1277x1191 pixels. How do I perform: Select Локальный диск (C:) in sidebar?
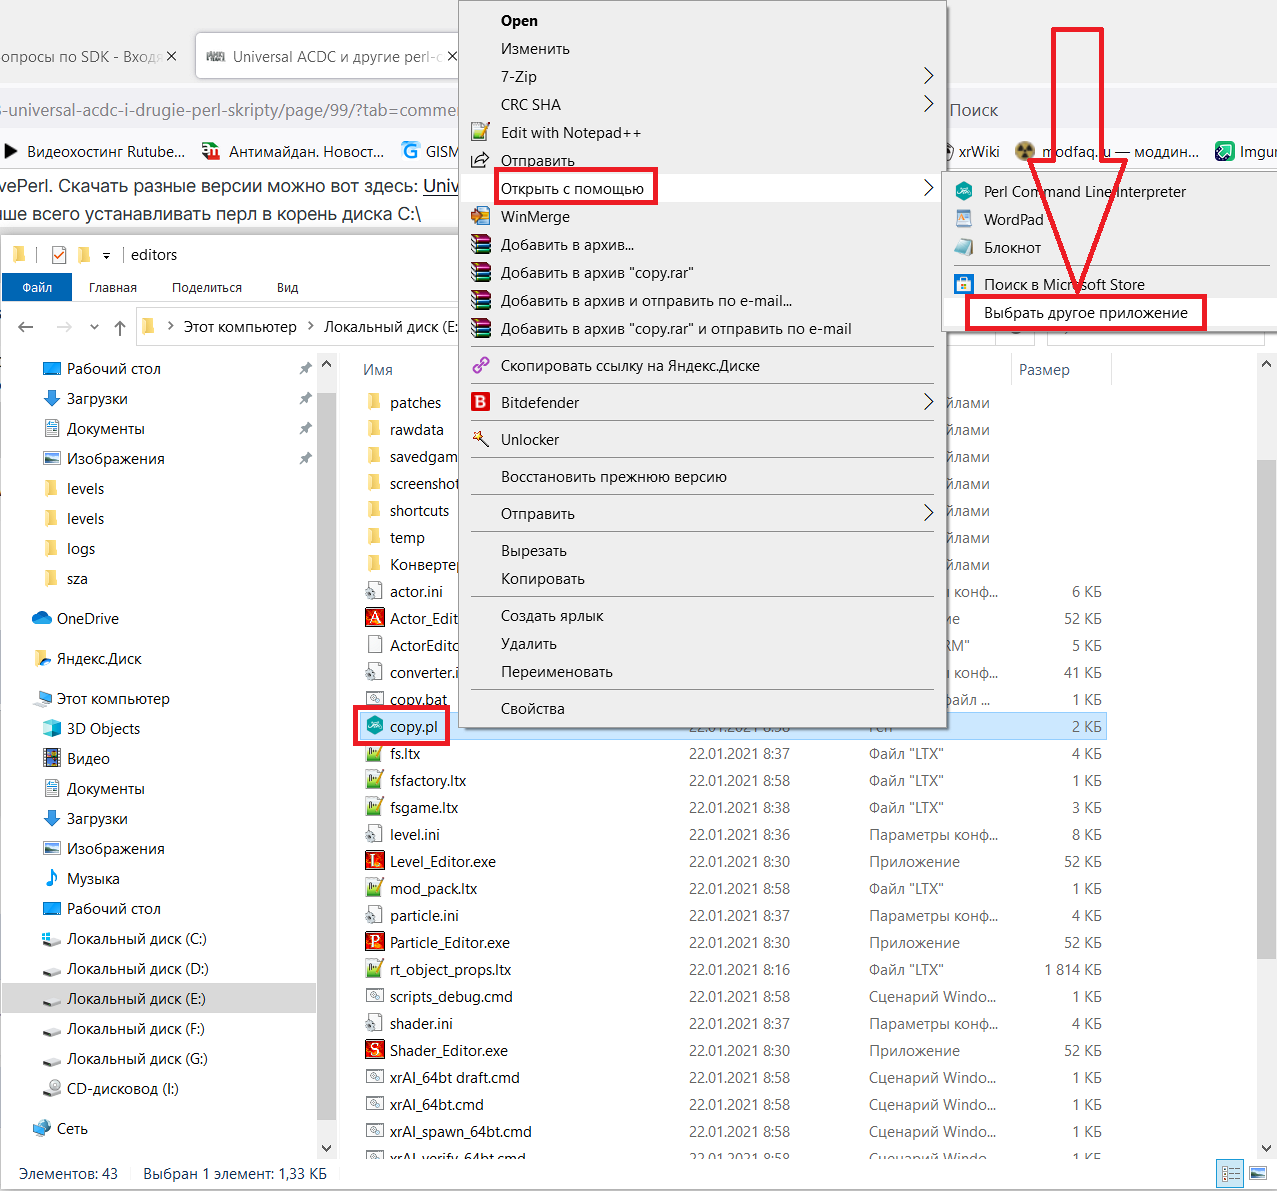coord(136,938)
